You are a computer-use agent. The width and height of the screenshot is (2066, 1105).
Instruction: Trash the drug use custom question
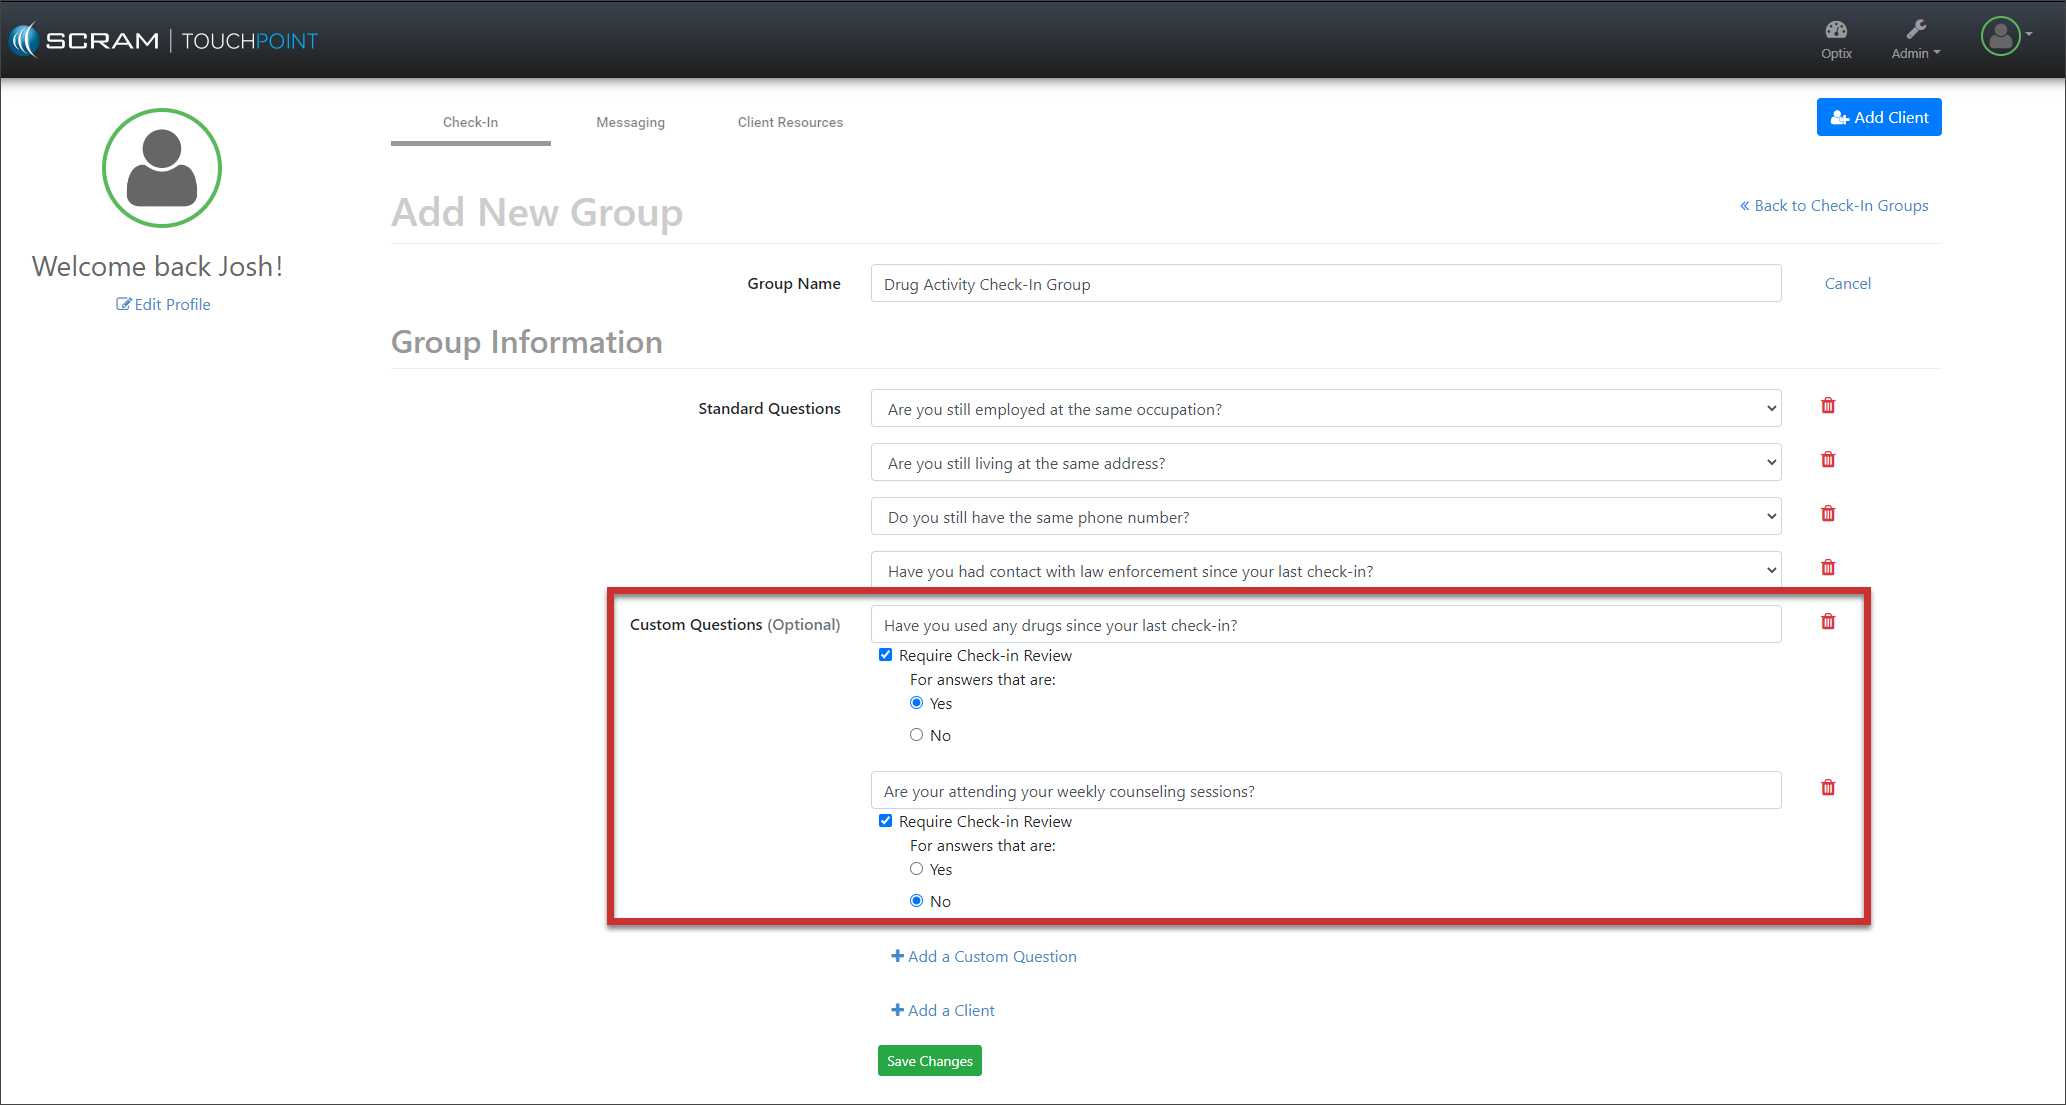[1828, 622]
